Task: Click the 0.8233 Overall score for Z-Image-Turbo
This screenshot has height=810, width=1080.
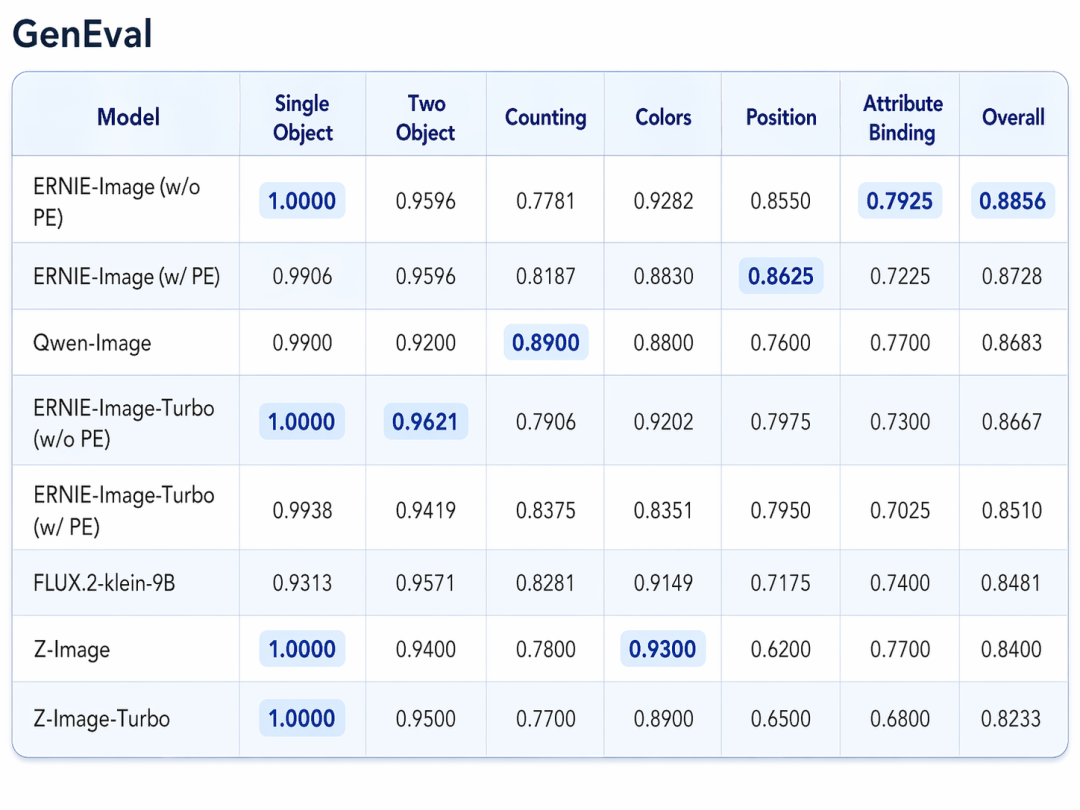Action: [x=1010, y=719]
